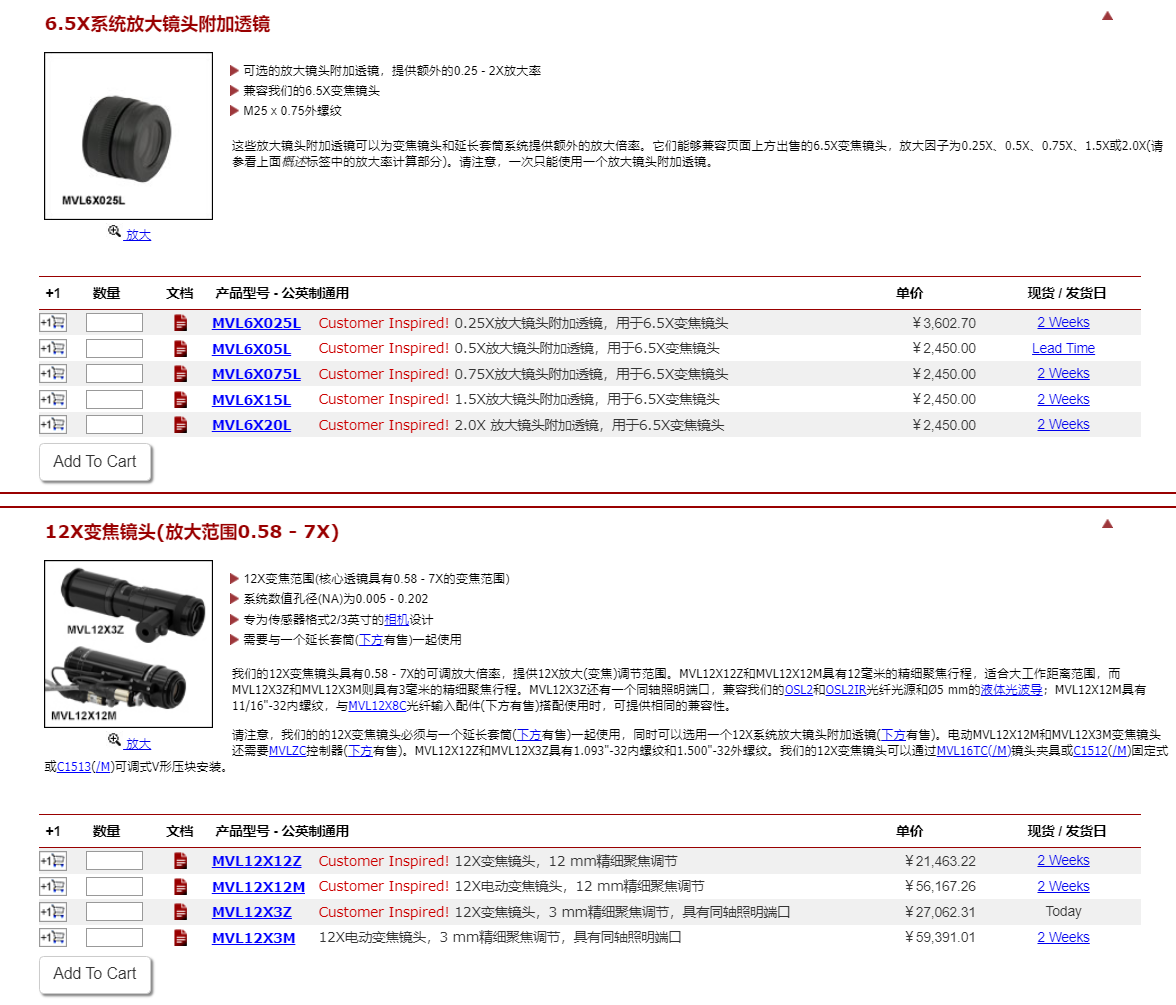Click the quantity field for MVL6X075L

(x=114, y=374)
